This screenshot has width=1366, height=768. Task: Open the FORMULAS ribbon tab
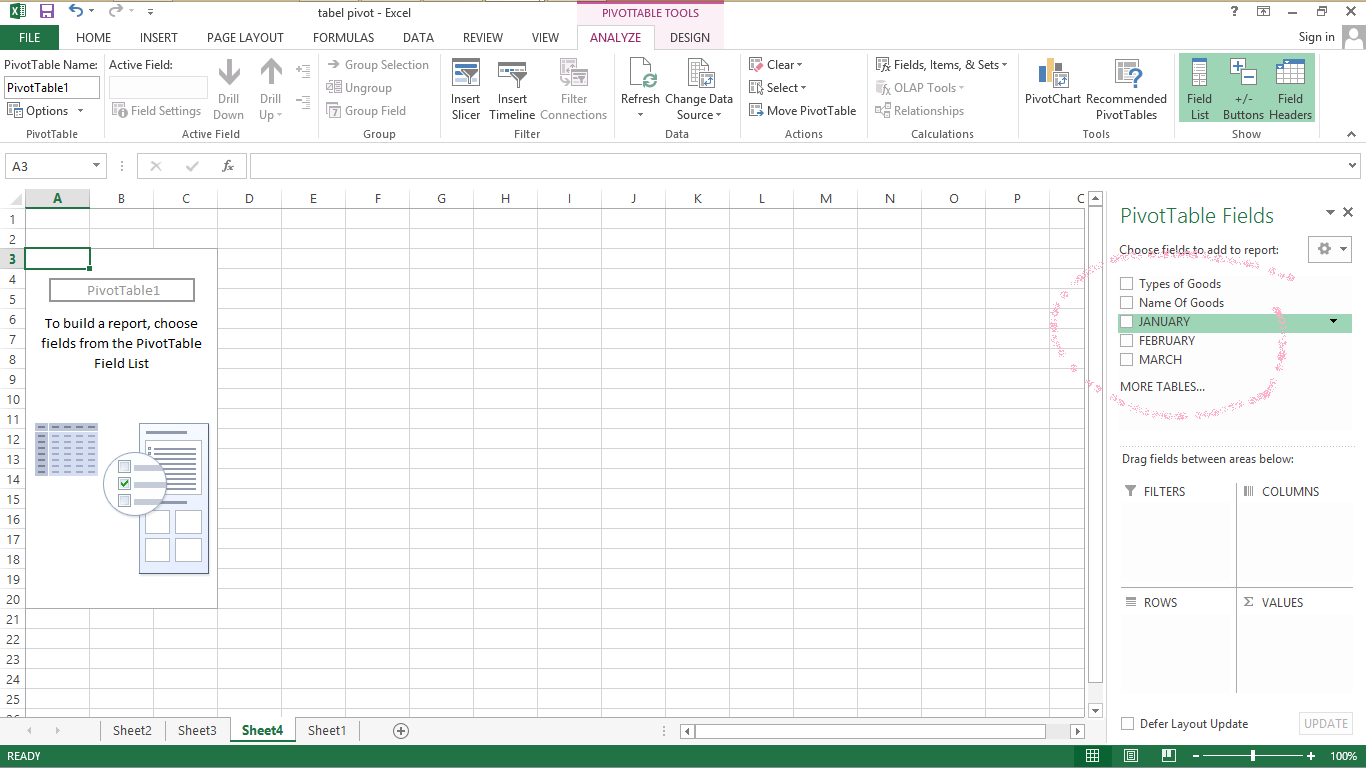pyautogui.click(x=343, y=37)
